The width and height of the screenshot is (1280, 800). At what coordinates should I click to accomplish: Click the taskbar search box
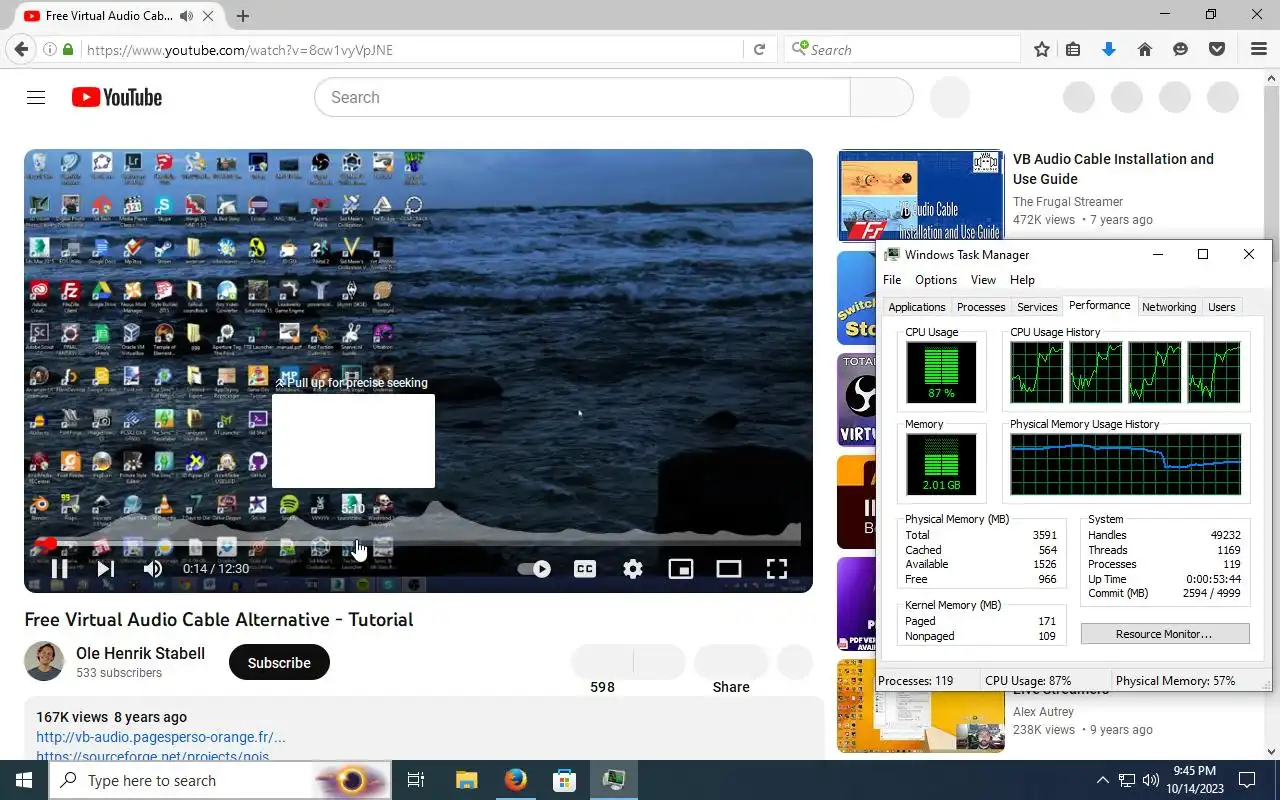pos(220,780)
